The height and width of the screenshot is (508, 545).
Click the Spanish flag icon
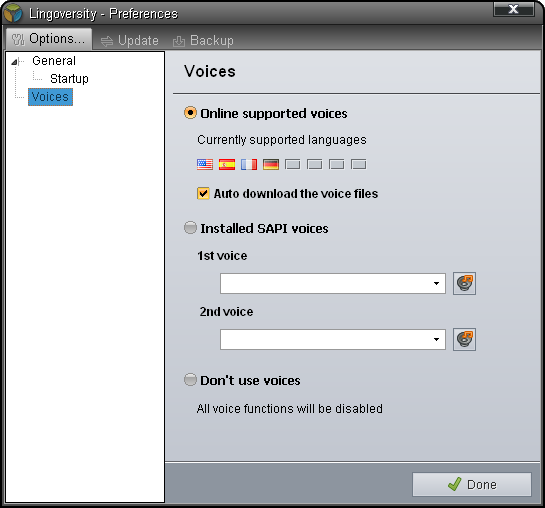tap(227, 164)
